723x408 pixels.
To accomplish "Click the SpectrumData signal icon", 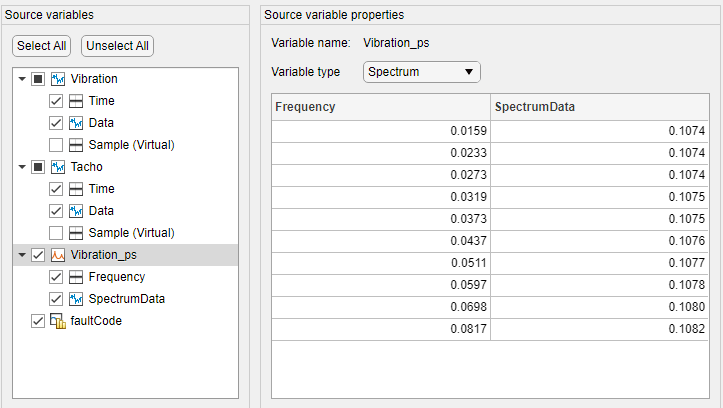I will [76, 299].
